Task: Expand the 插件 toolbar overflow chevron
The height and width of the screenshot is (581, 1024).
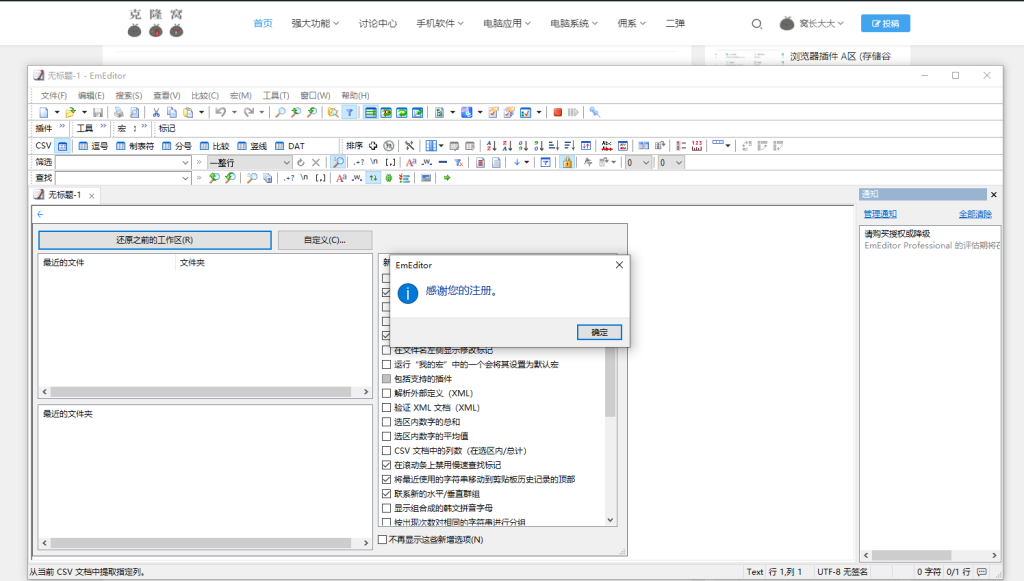Action: coord(62,127)
